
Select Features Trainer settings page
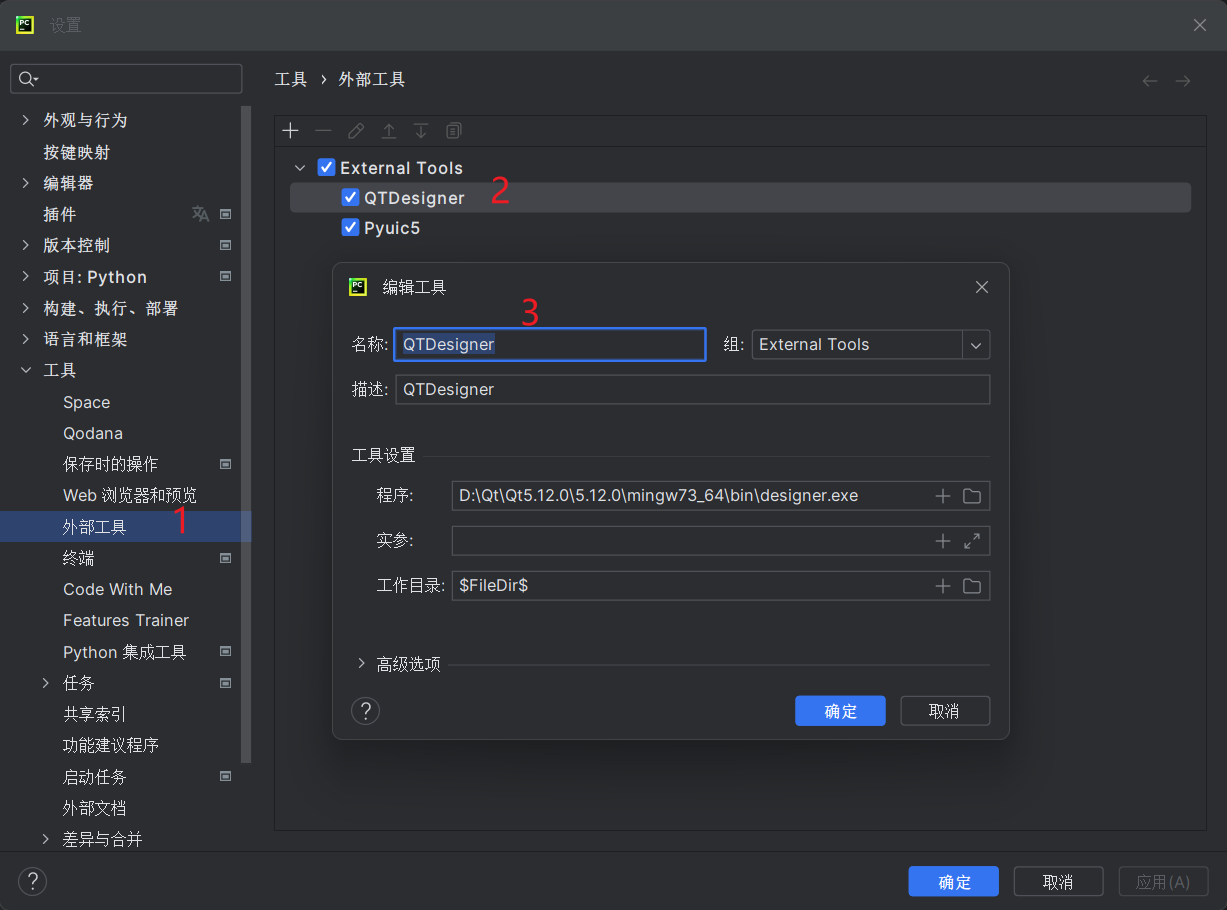pyautogui.click(x=126, y=620)
